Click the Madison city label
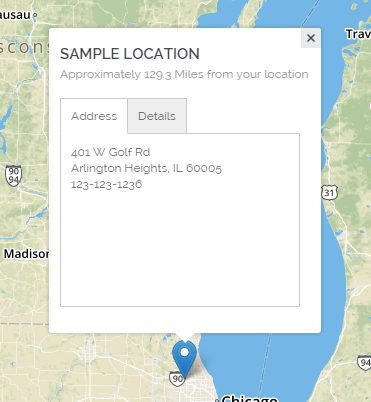Screen dimensions: 371x402 tap(26, 254)
